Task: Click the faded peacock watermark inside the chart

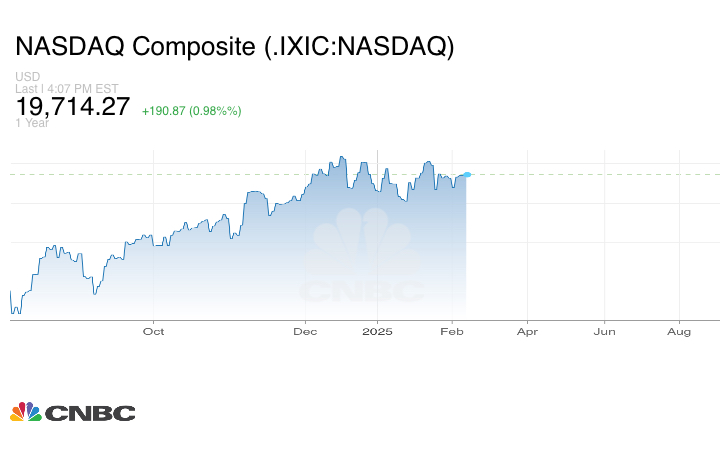Action: pos(362,245)
